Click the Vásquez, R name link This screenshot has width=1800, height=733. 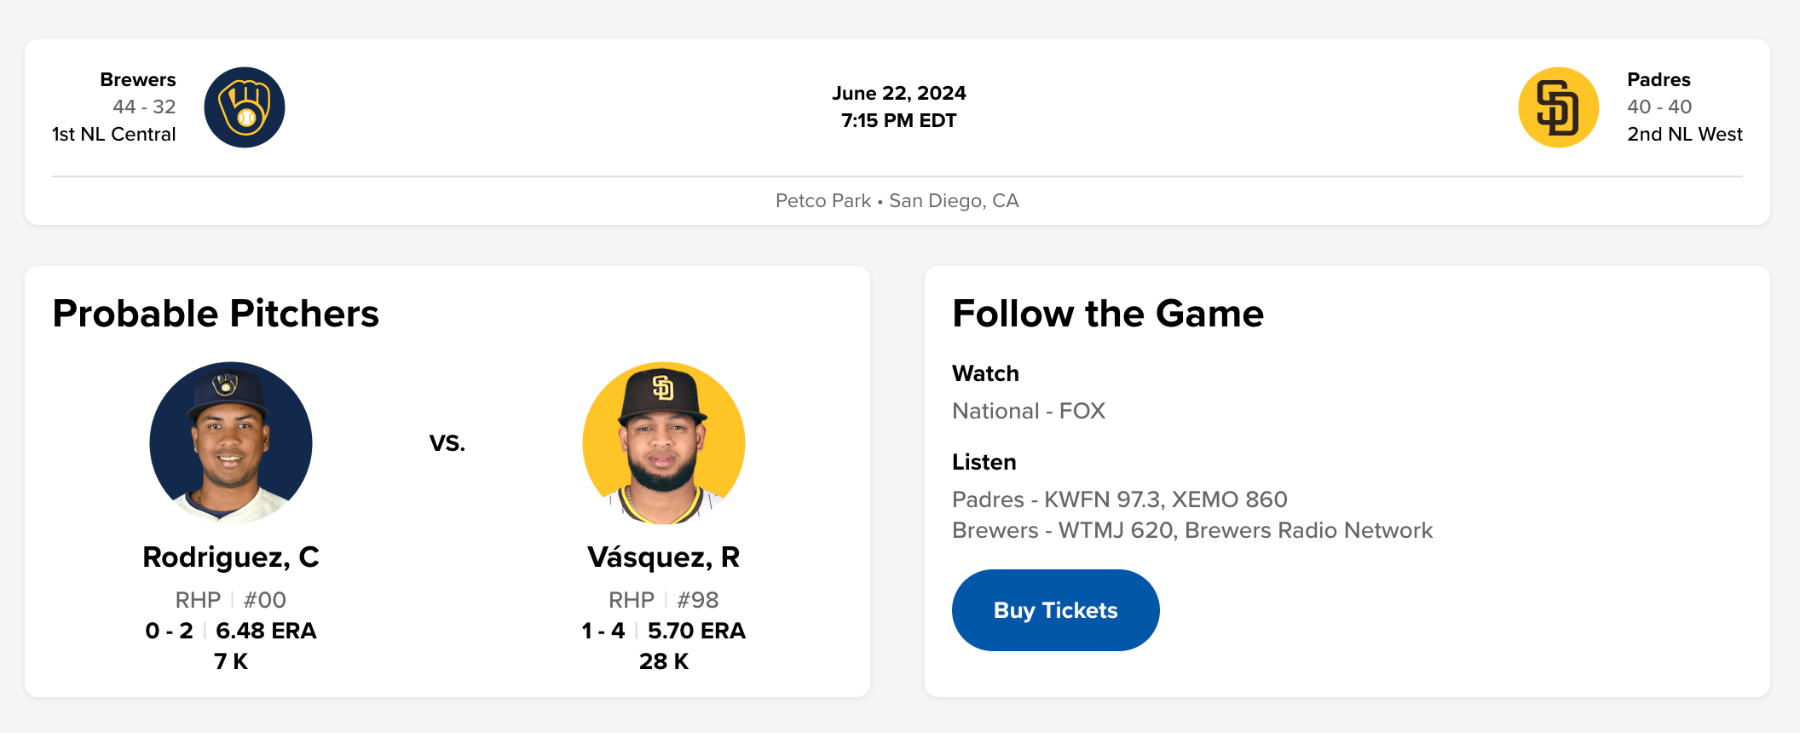(664, 557)
